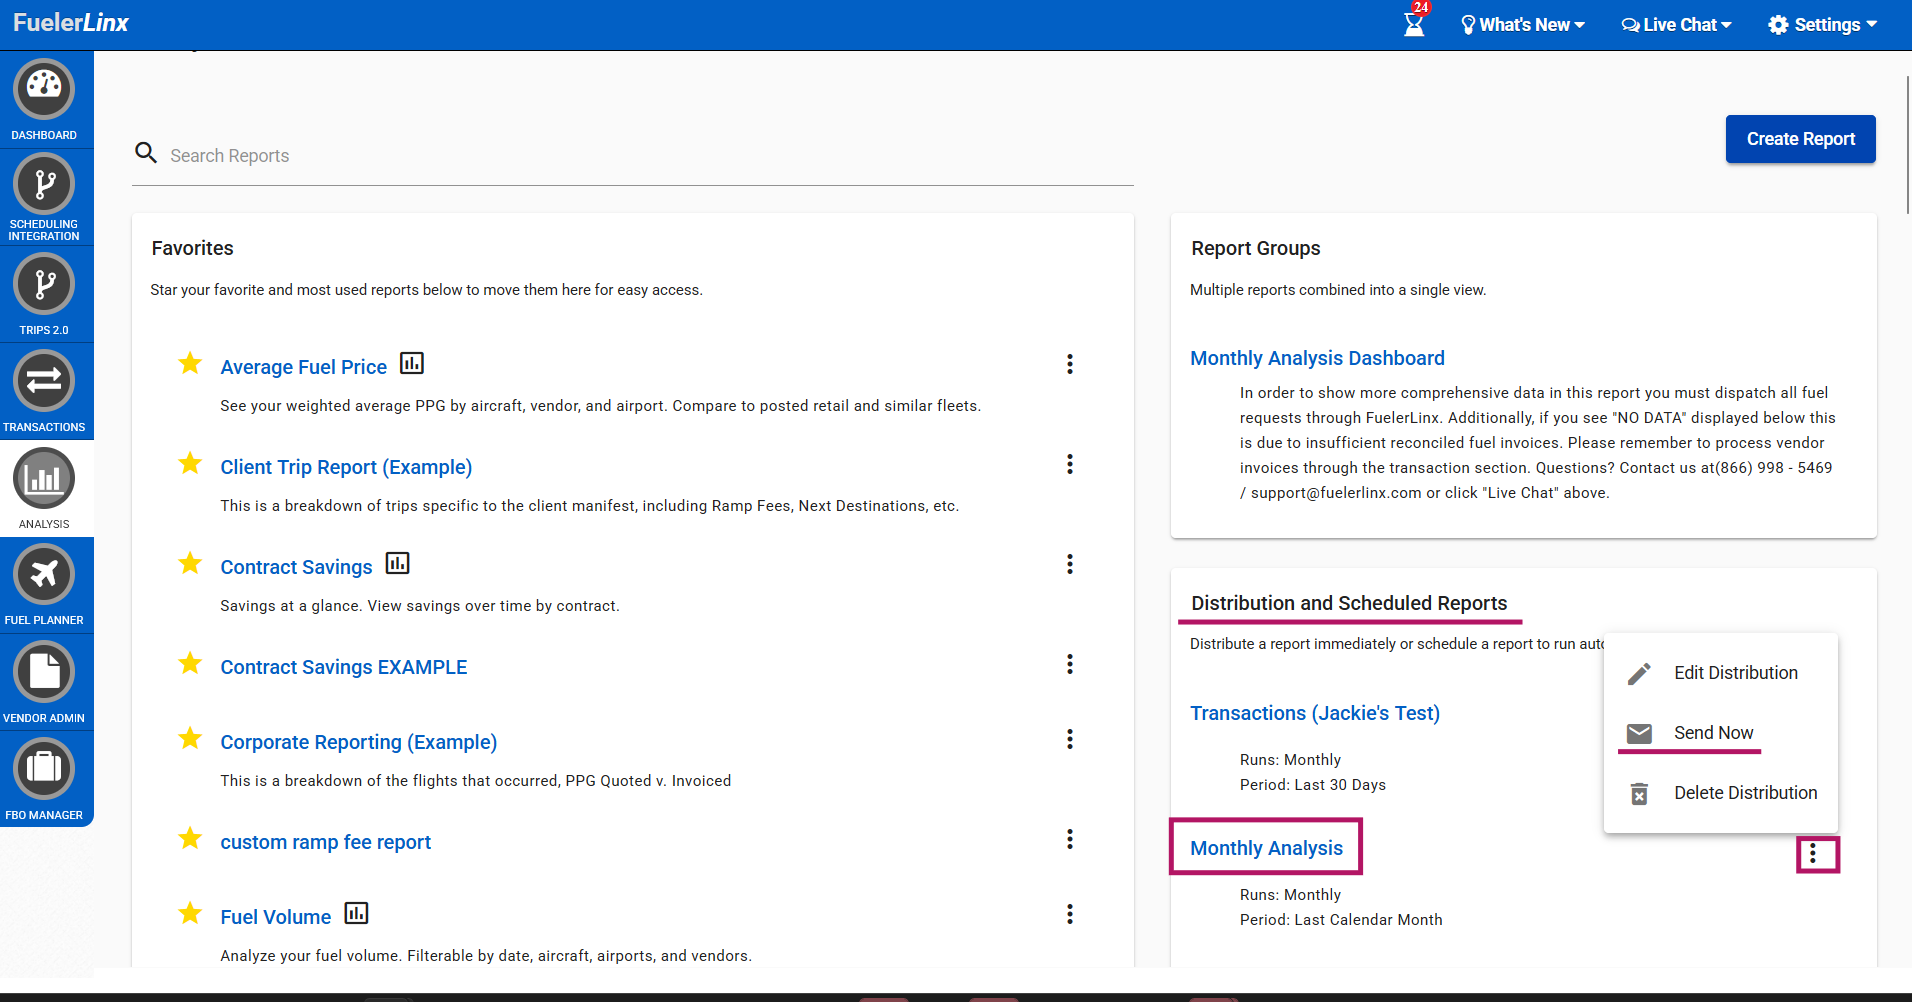1912x1002 pixels.
Task: Open FBO Manager briefcase icon
Action: [x=44, y=769]
